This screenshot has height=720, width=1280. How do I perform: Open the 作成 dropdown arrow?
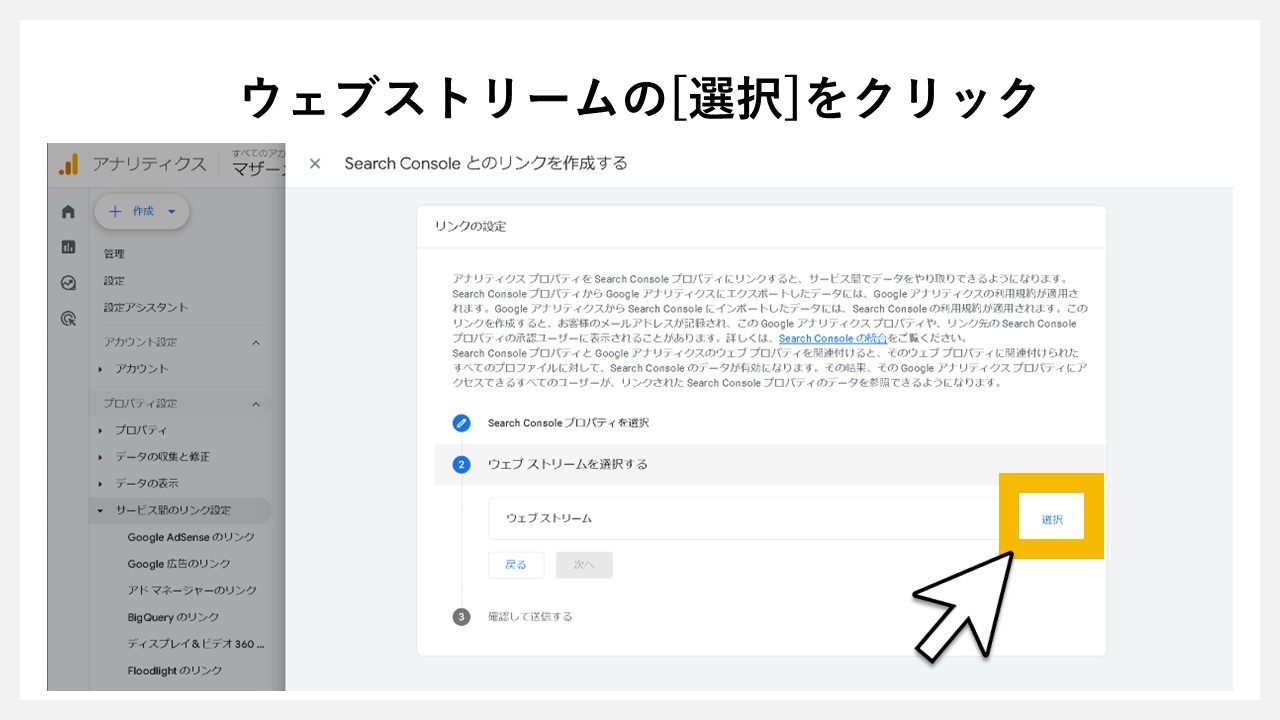point(169,212)
